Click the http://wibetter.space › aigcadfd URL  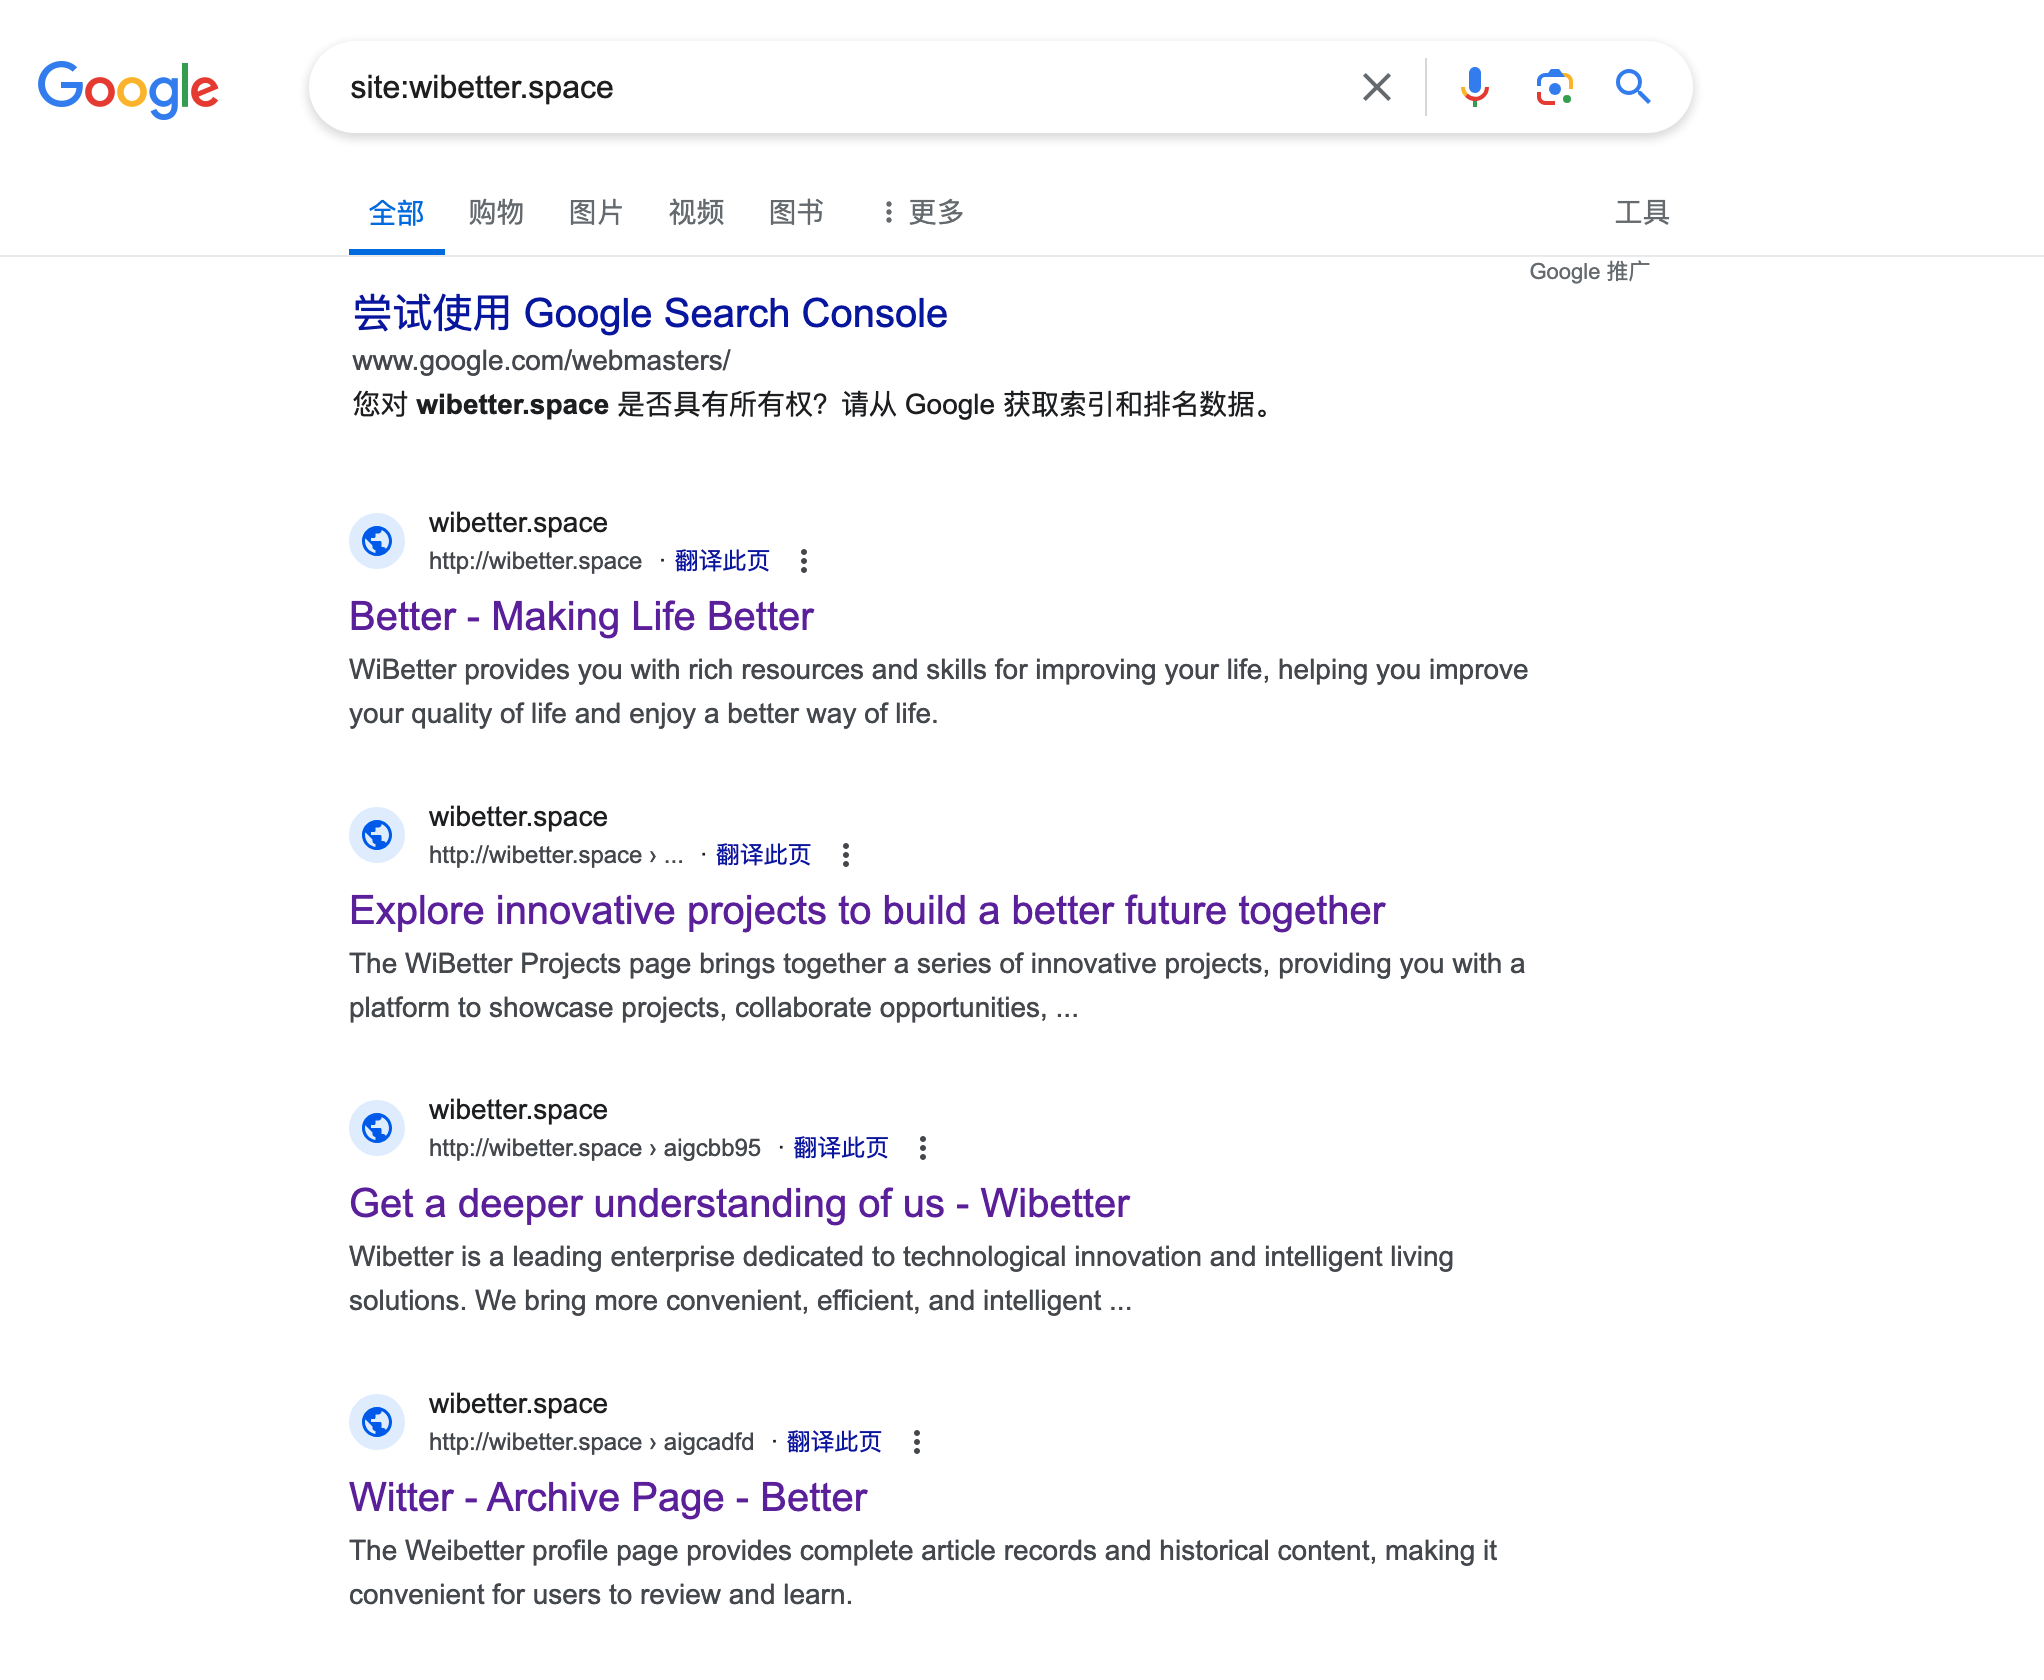(x=592, y=1441)
